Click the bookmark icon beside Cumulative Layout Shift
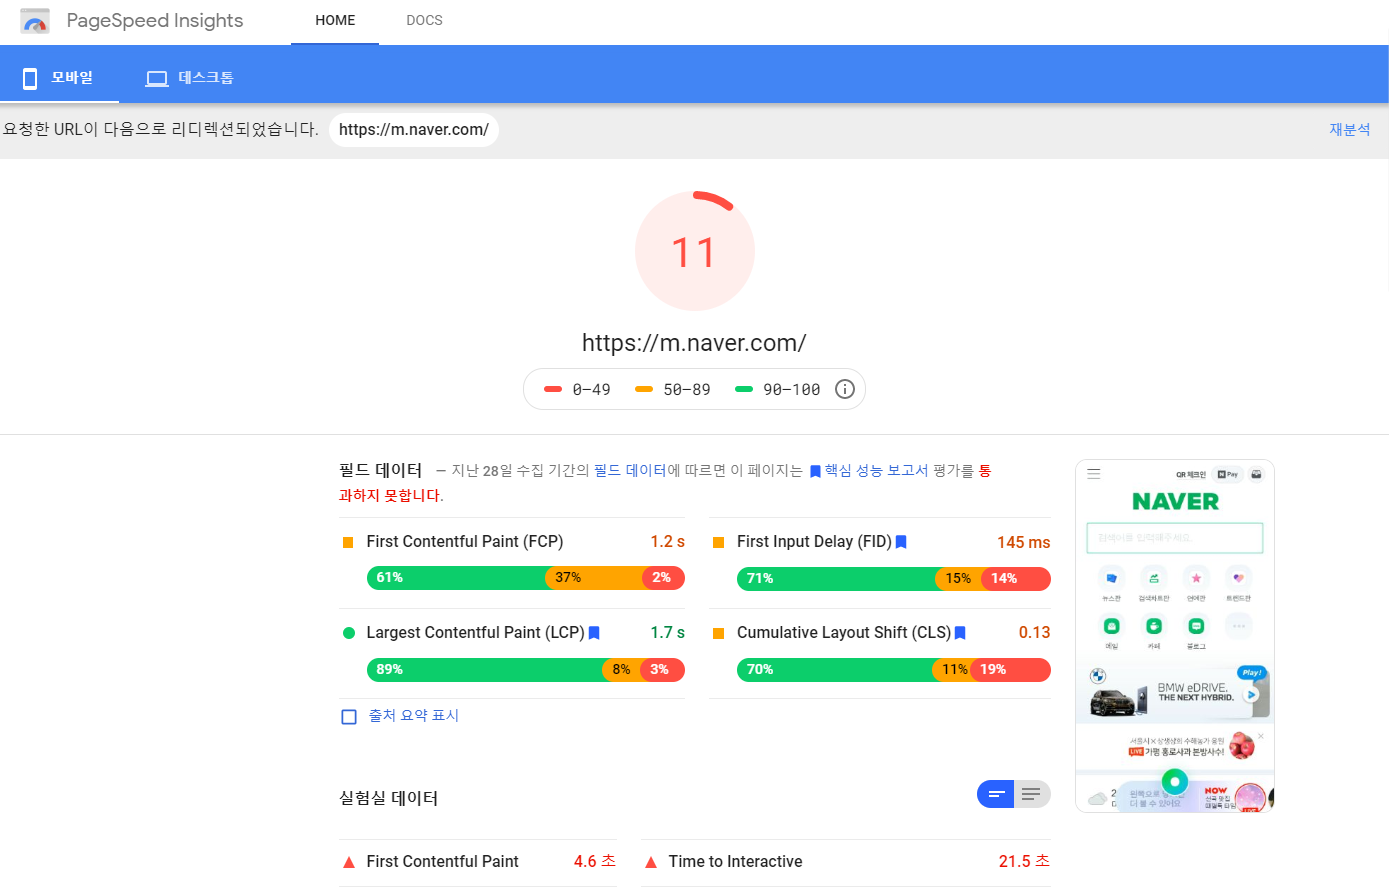1389x892 pixels. click(x=958, y=632)
